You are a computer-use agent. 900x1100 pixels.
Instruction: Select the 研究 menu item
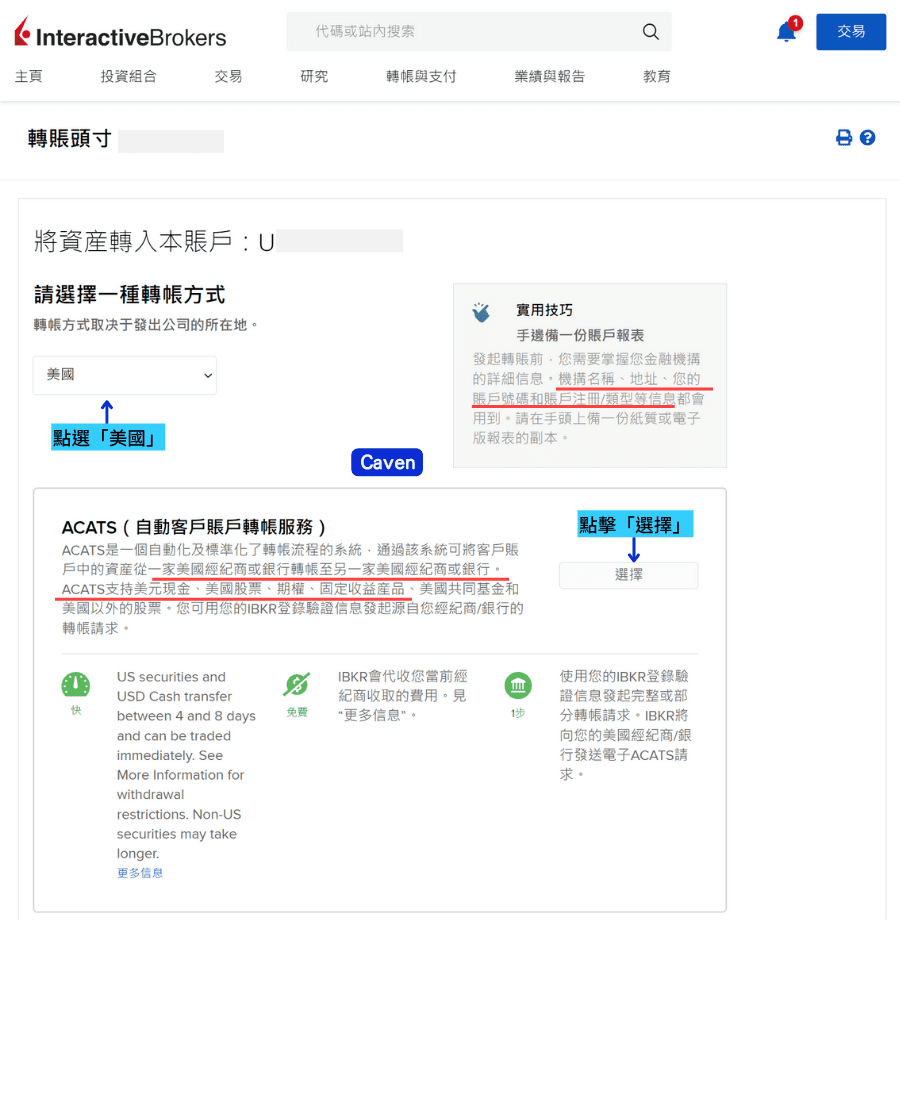313,75
